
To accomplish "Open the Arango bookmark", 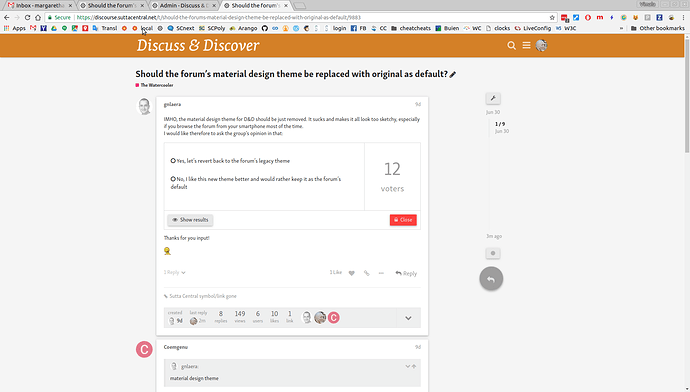I will point(243,28).
